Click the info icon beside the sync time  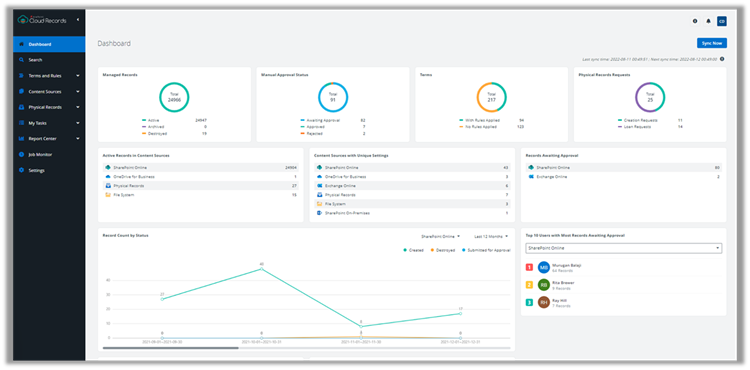[x=722, y=59]
